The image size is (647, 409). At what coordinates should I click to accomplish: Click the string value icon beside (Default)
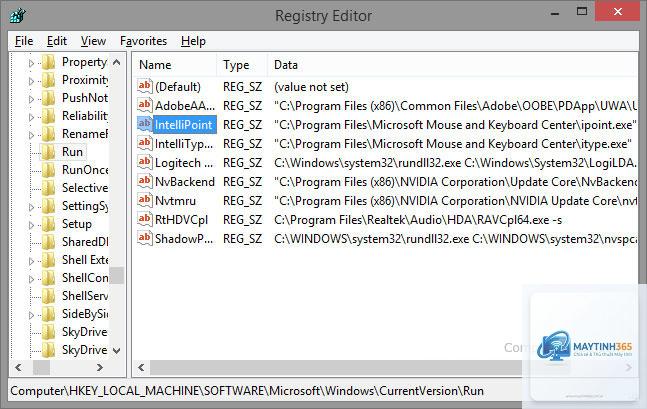pyautogui.click(x=144, y=86)
